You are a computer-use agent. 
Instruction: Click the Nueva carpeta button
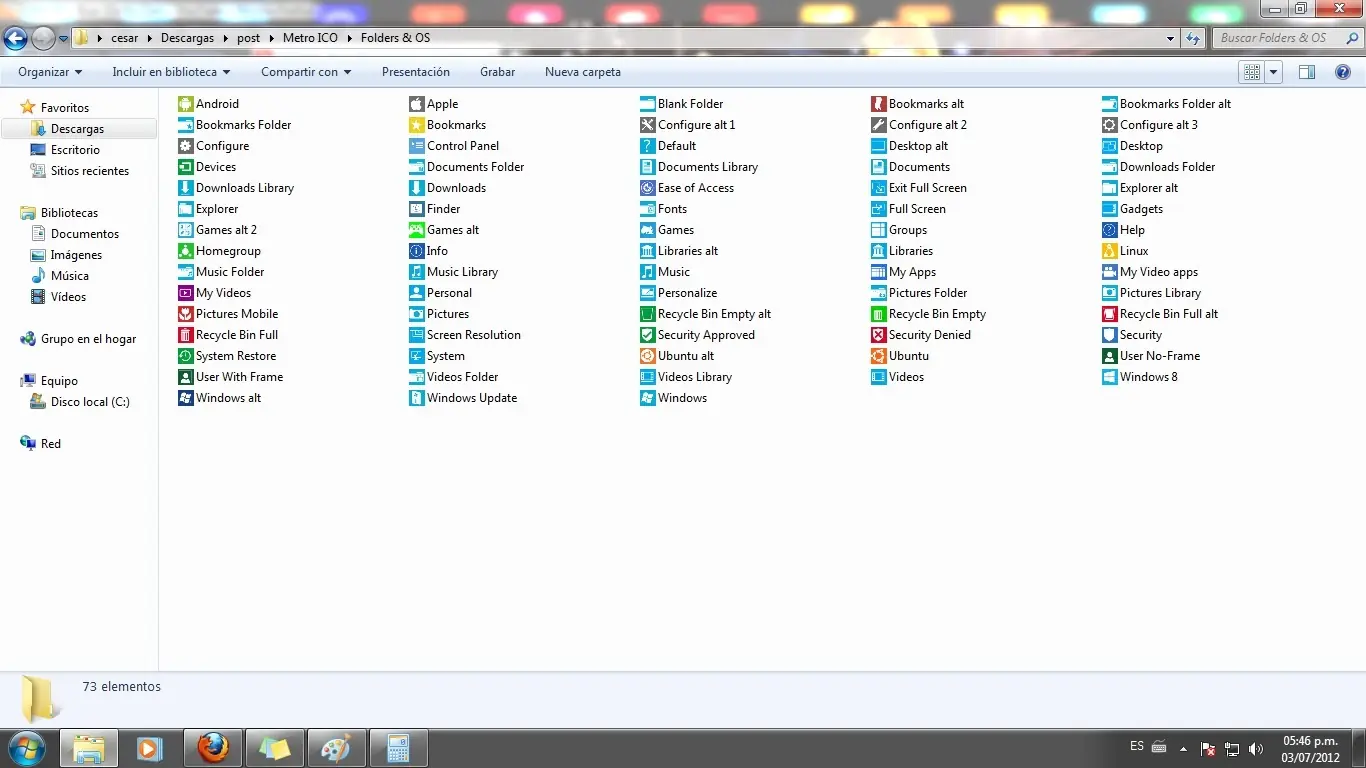pos(583,72)
